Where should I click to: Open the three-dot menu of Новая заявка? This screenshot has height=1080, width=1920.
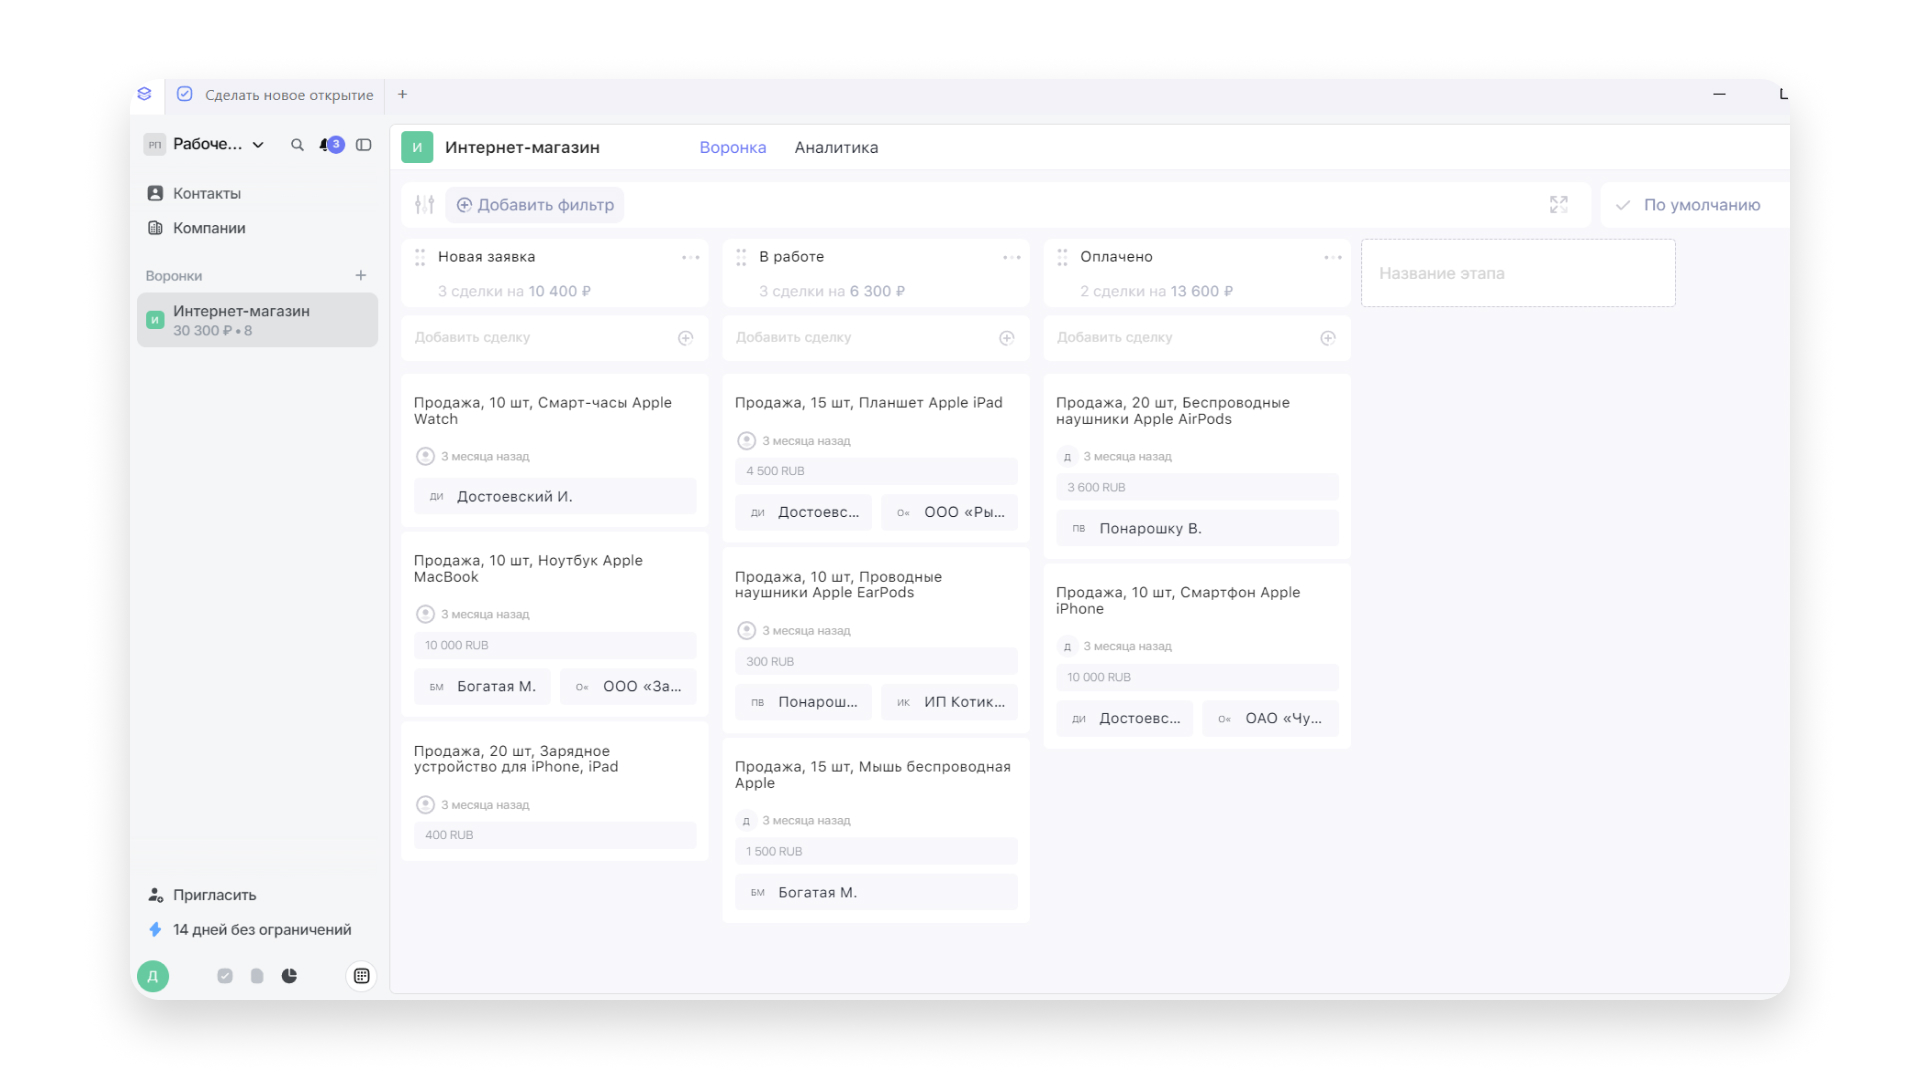pyautogui.click(x=691, y=257)
